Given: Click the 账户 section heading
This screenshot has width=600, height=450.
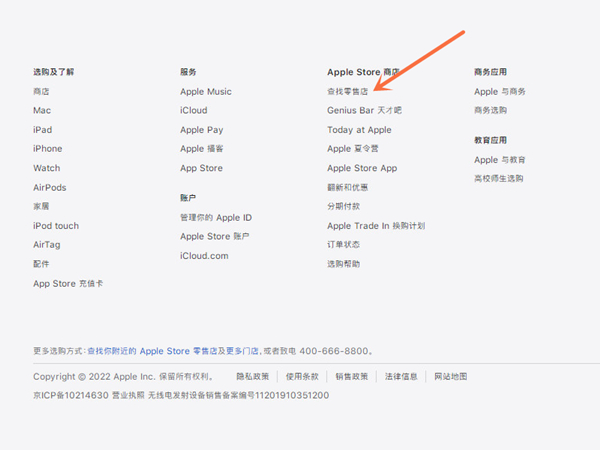Looking at the screenshot, I should [x=188, y=198].
